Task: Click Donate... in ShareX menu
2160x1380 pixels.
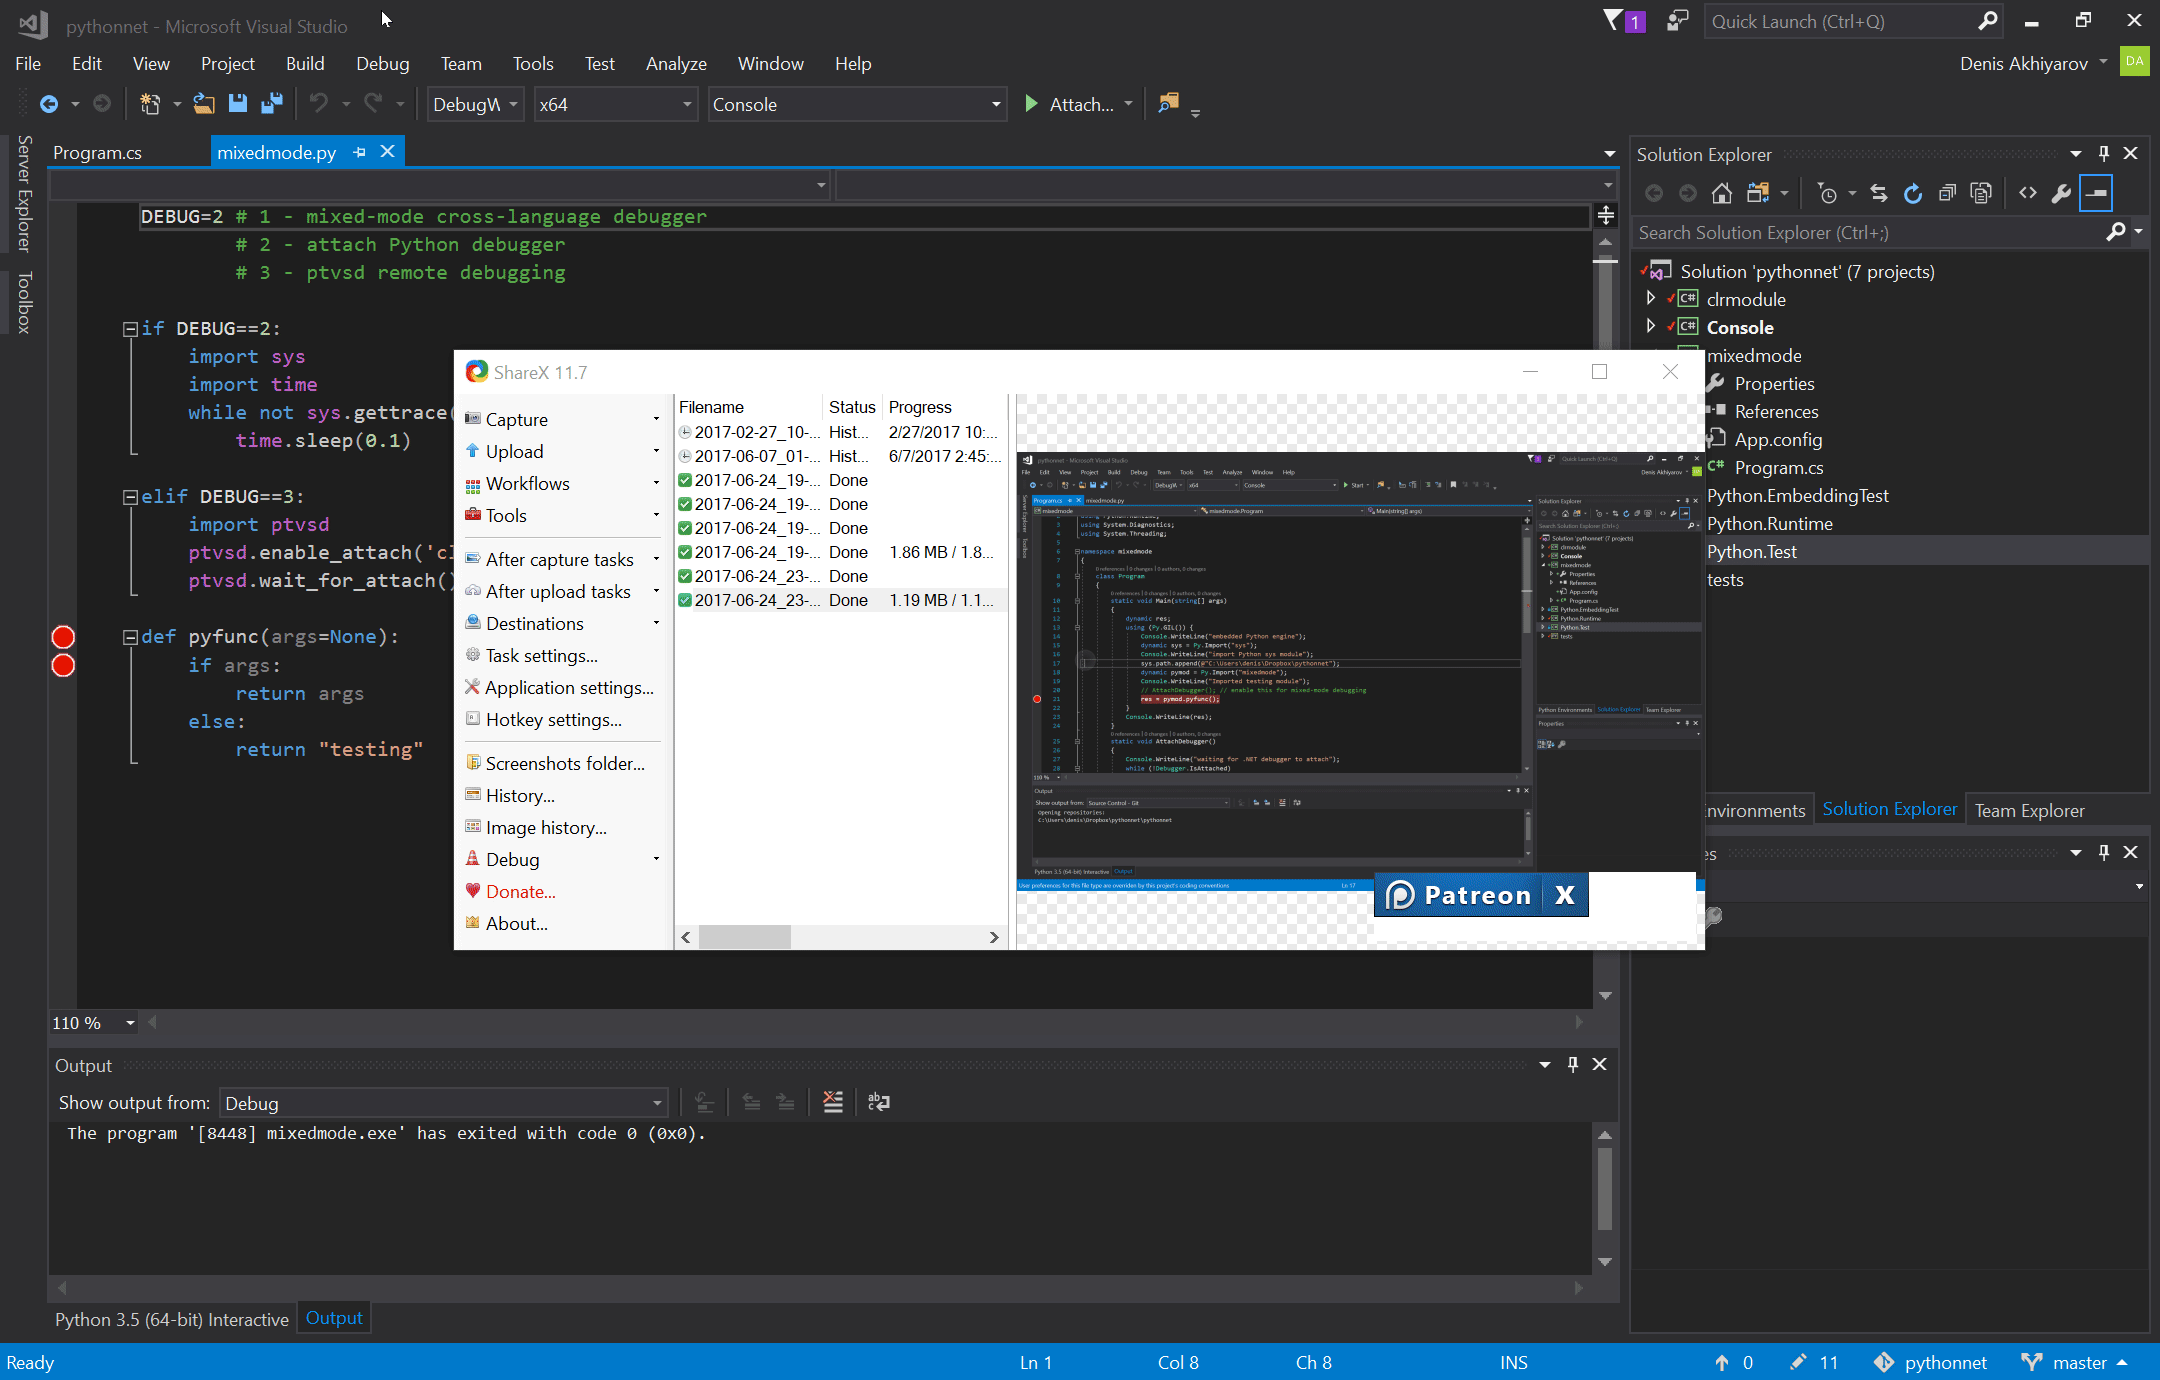Action: (x=520, y=891)
